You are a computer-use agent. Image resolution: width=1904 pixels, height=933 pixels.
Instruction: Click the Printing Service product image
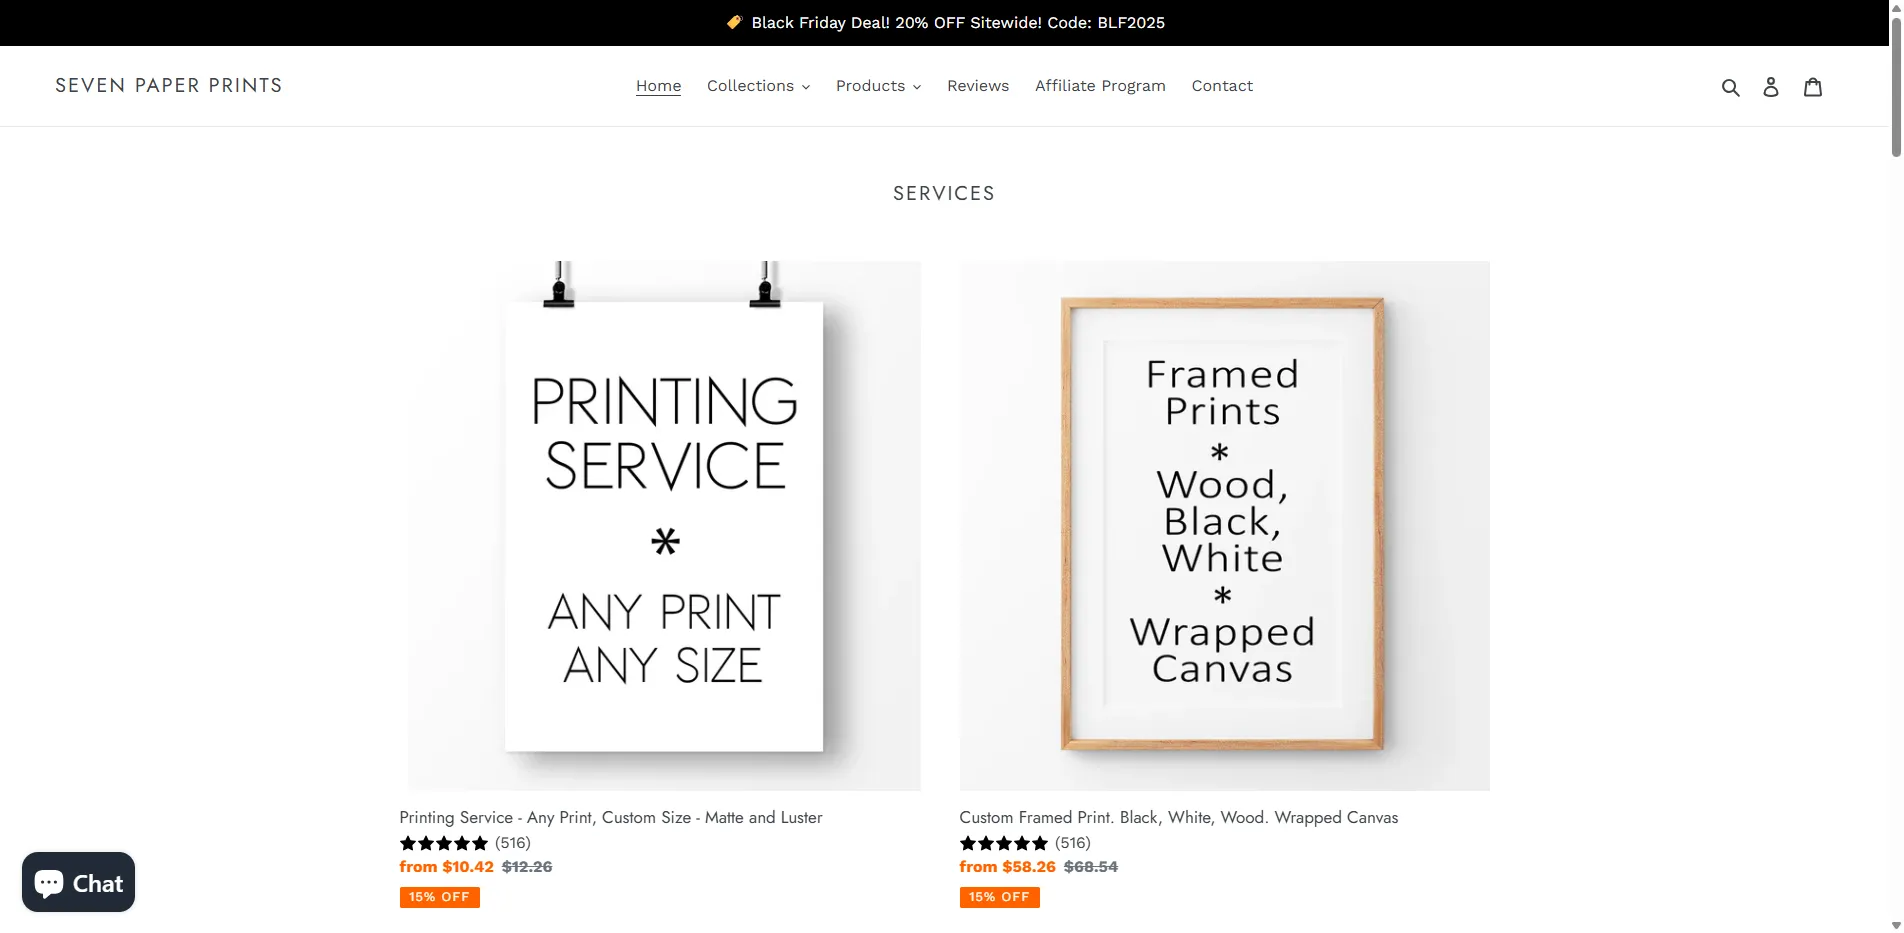point(663,524)
